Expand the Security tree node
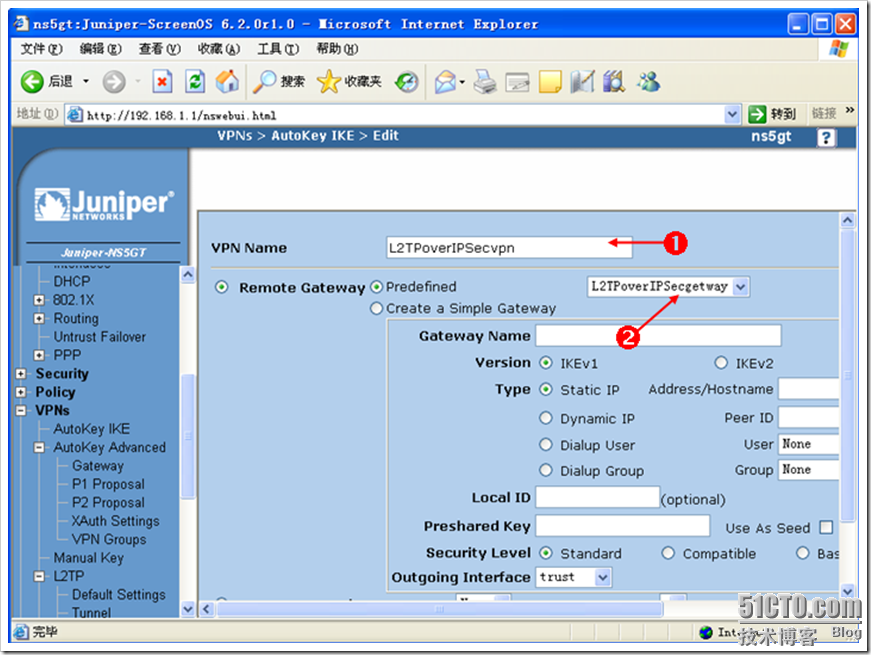 tap(21, 374)
